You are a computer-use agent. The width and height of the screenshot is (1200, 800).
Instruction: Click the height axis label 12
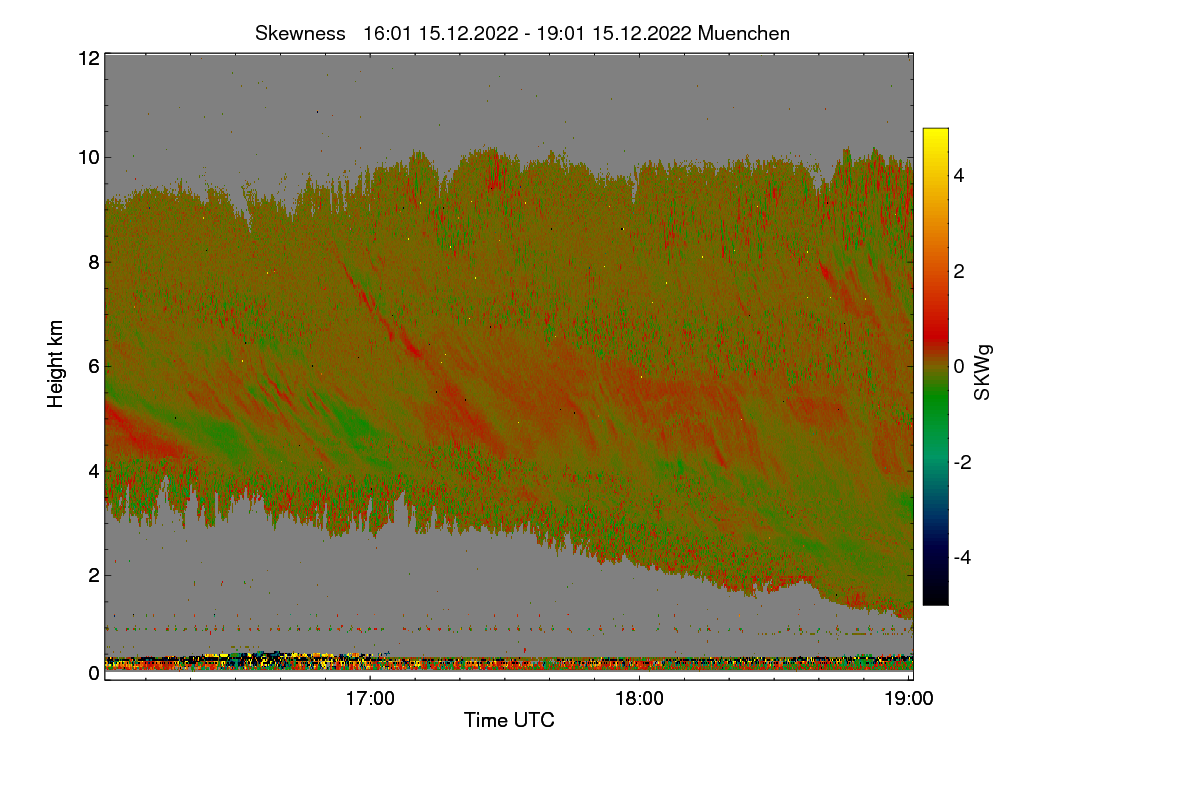click(88, 58)
